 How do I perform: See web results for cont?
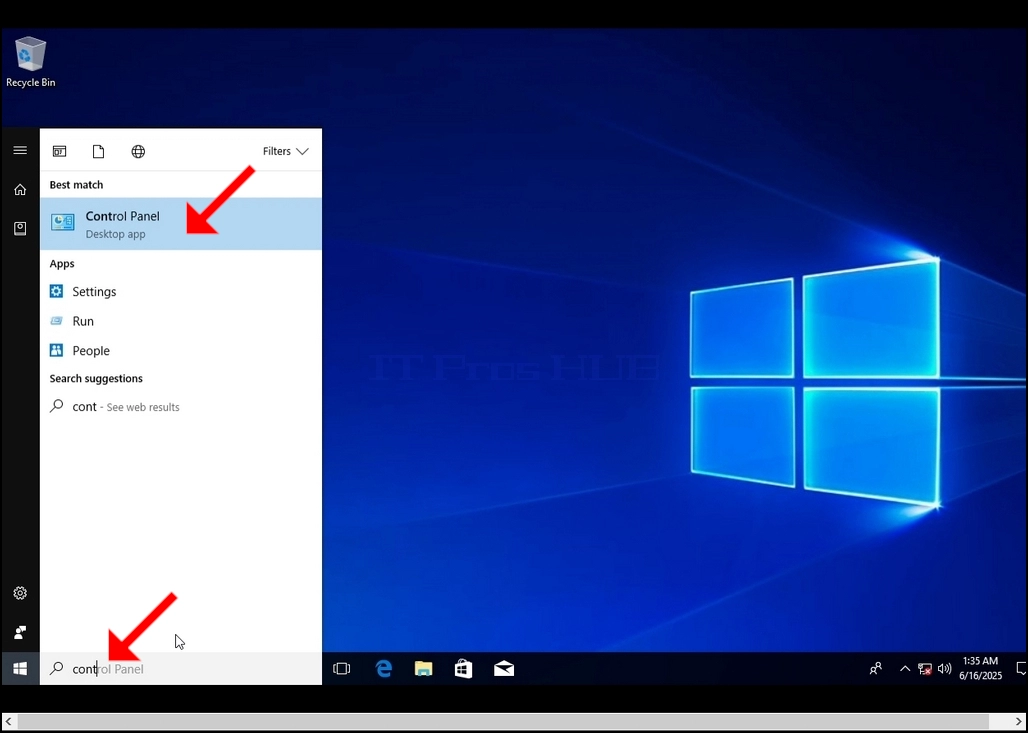[181, 407]
